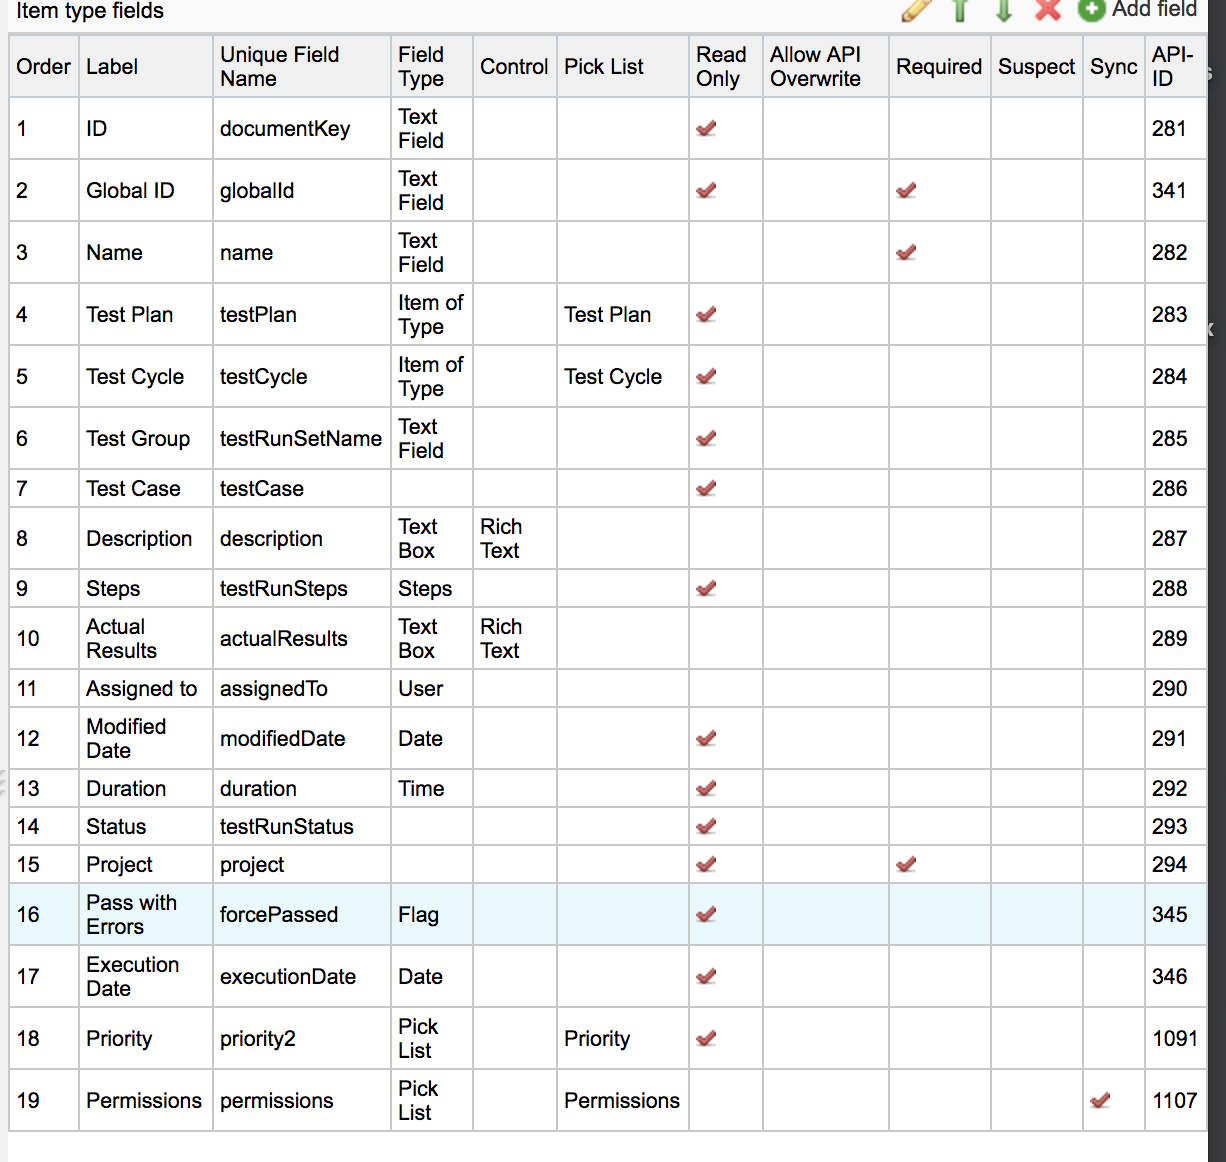Click the Sync column header
This screenshot has height=1162, width=1226.
1114,67
